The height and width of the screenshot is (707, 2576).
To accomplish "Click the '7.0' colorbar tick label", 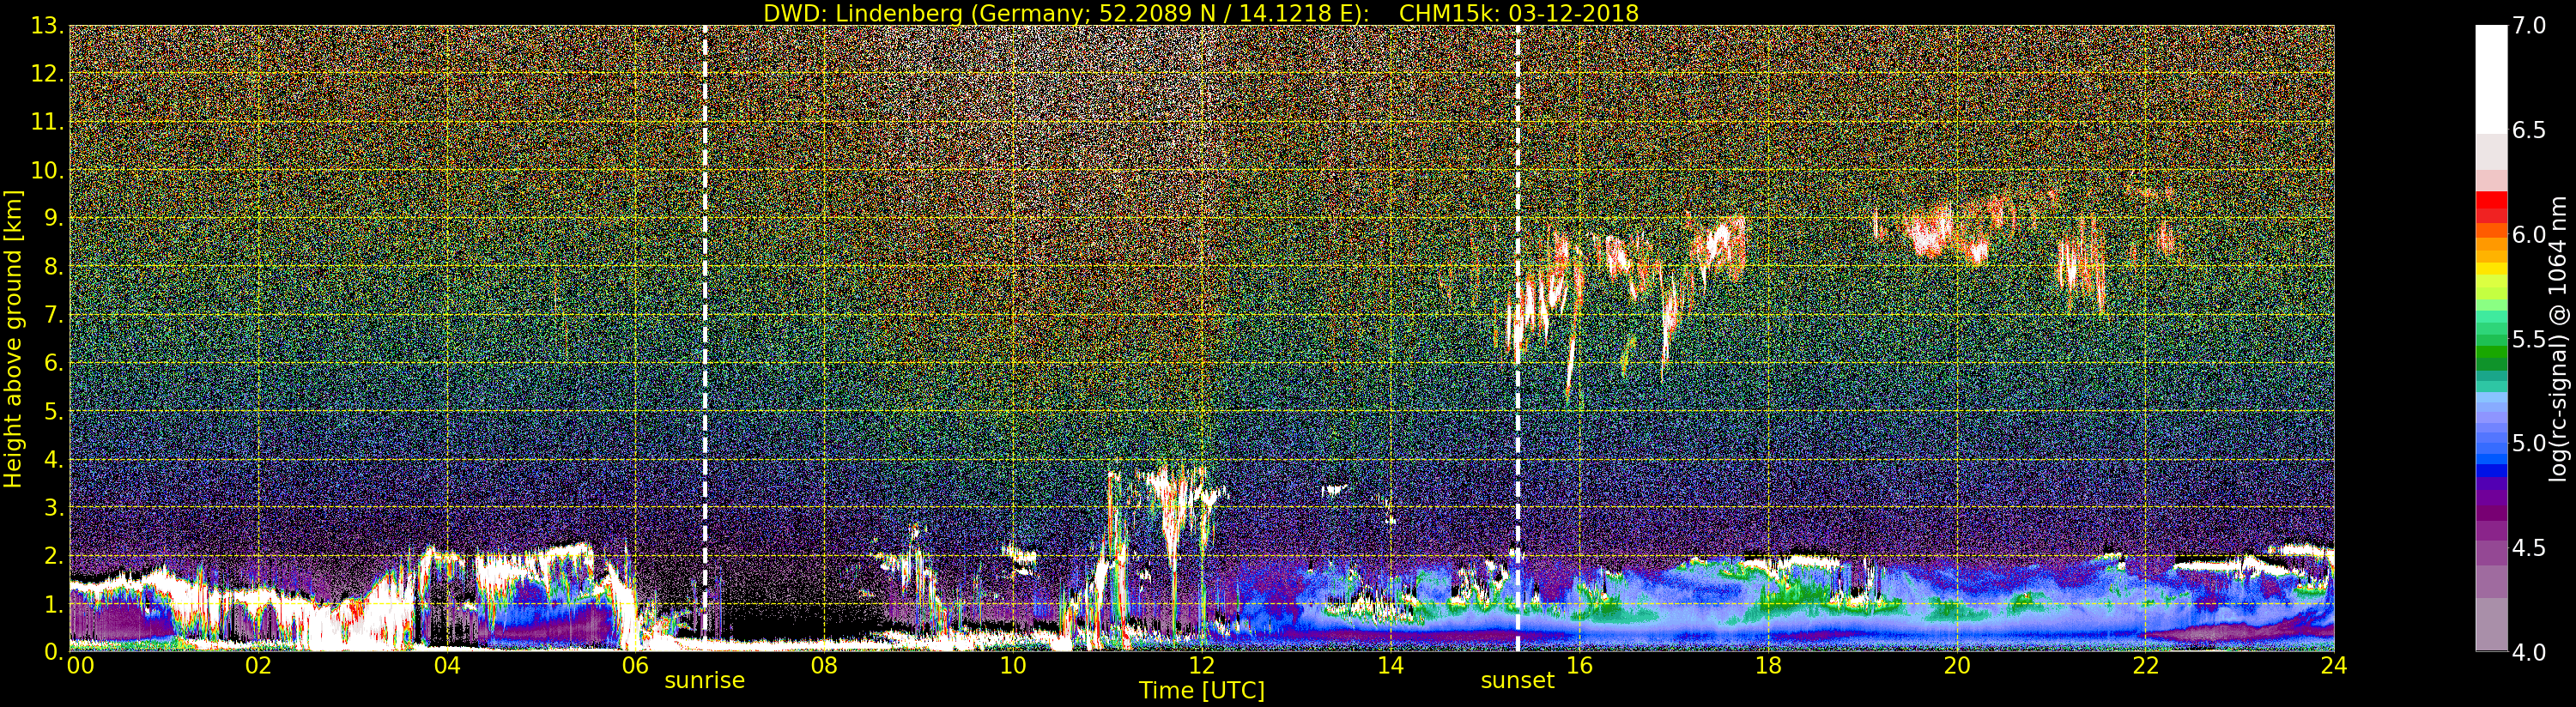I will [2529, 26].
